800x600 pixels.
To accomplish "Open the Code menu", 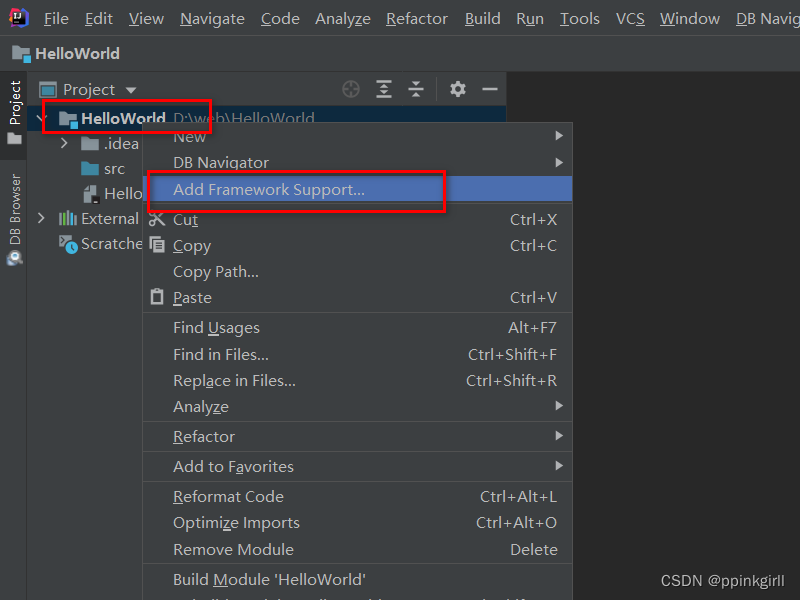I will coord(280,19).
